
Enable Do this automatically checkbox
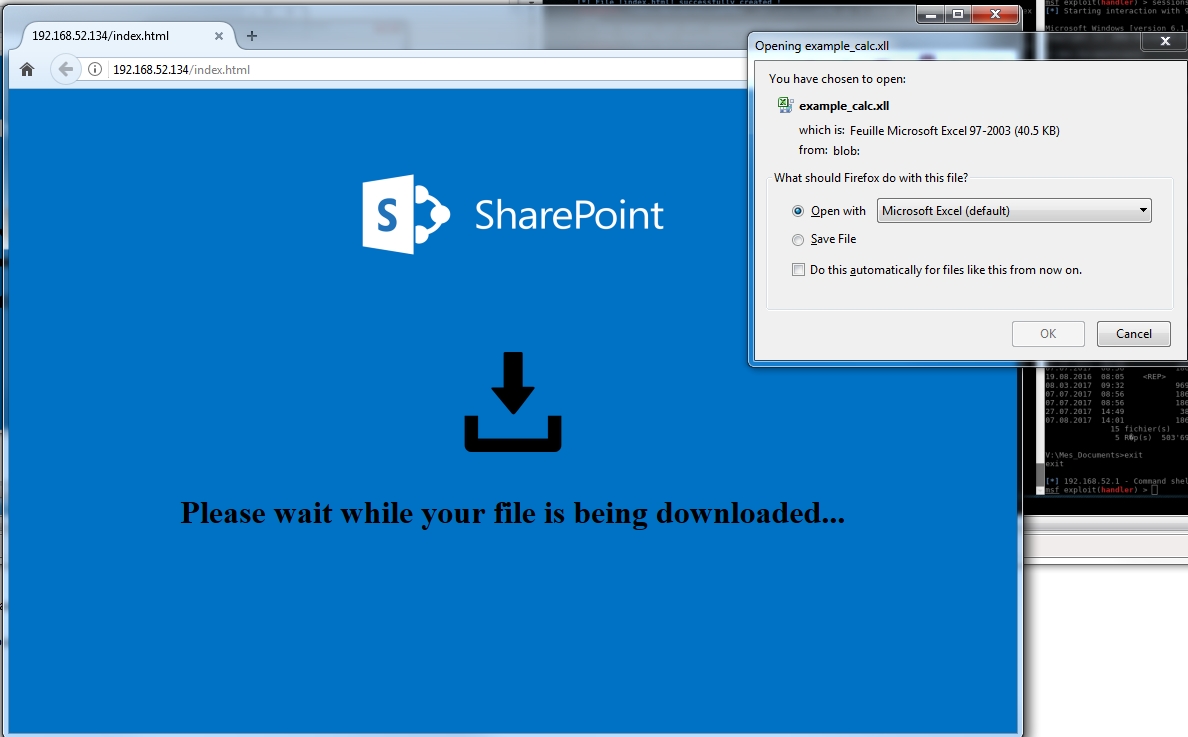pyautogui.click(x=798, y=270)
